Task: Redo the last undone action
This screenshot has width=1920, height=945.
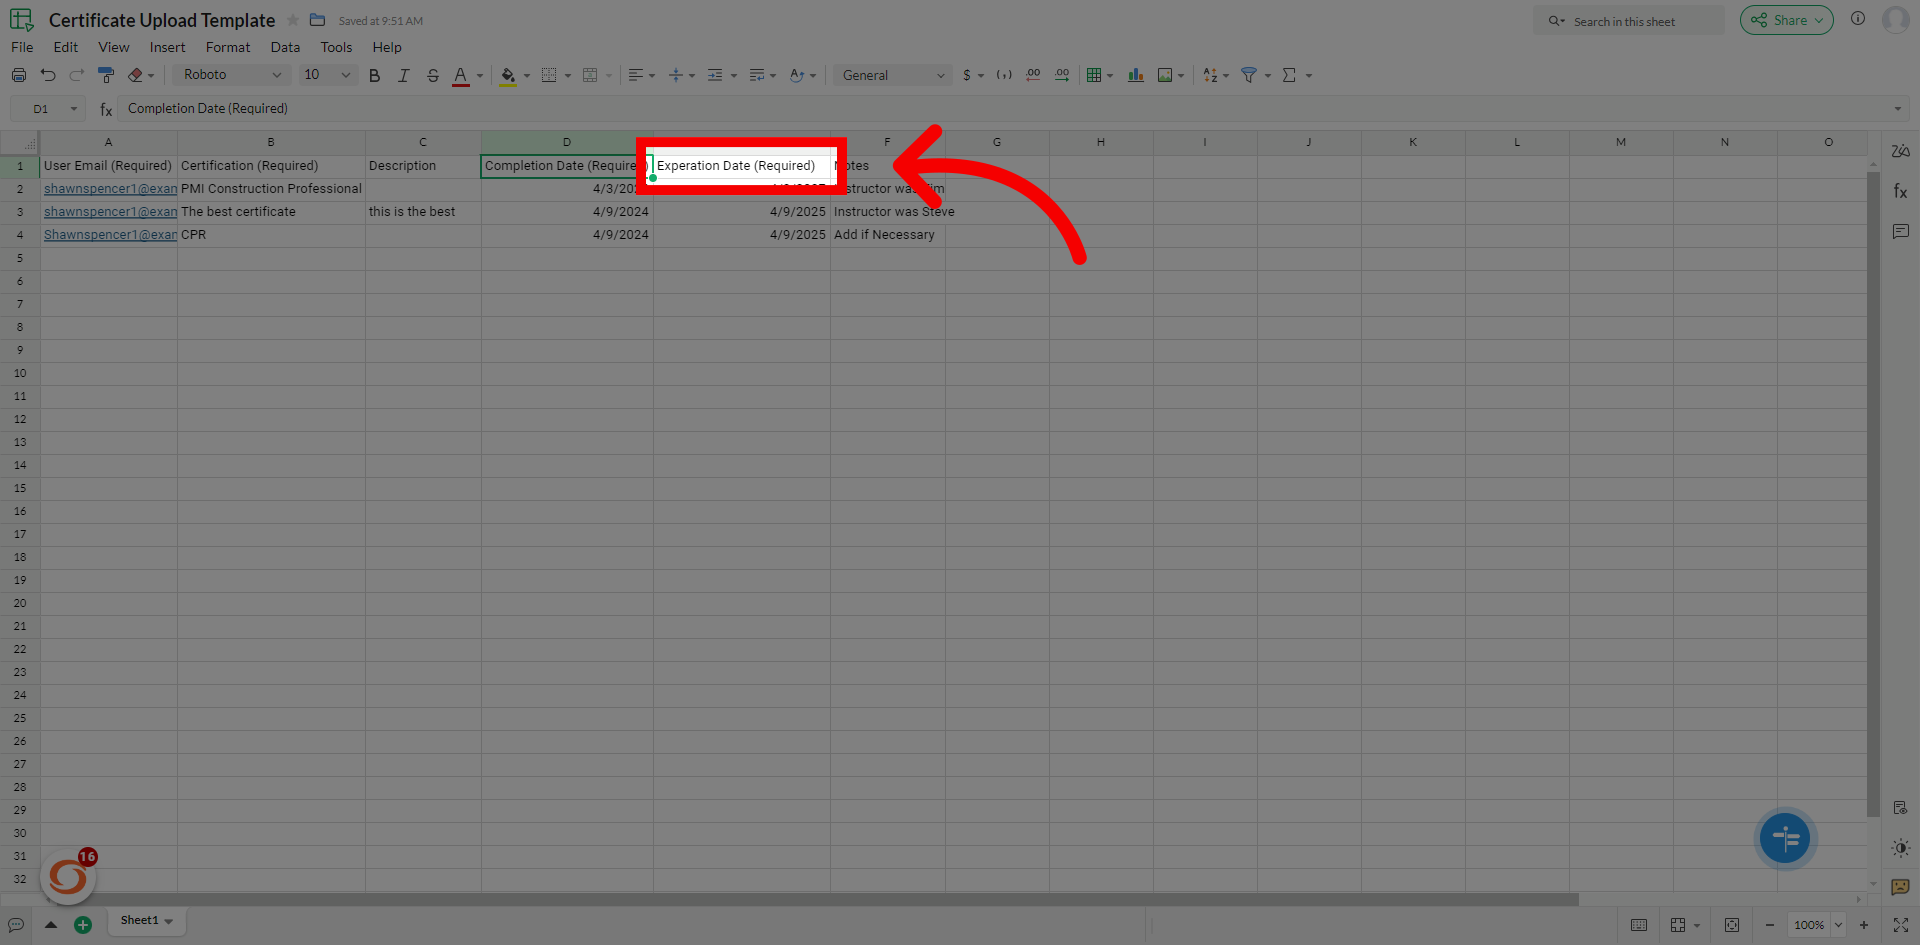Action: pos(77,75)
